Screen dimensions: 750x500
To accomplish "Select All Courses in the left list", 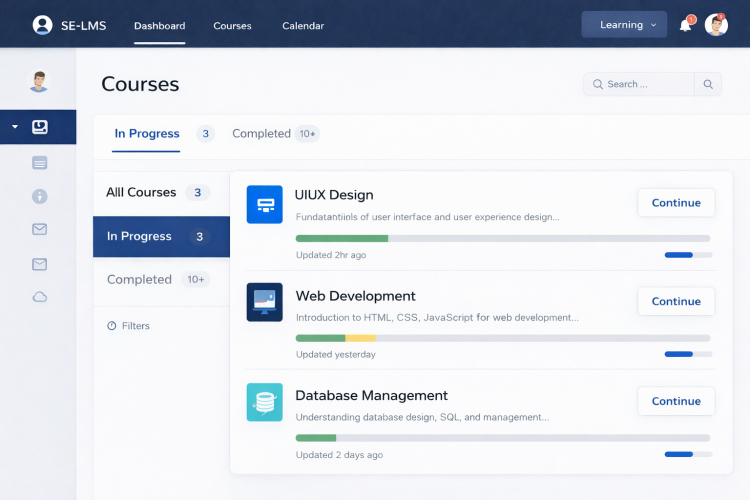I will [161, 192].
